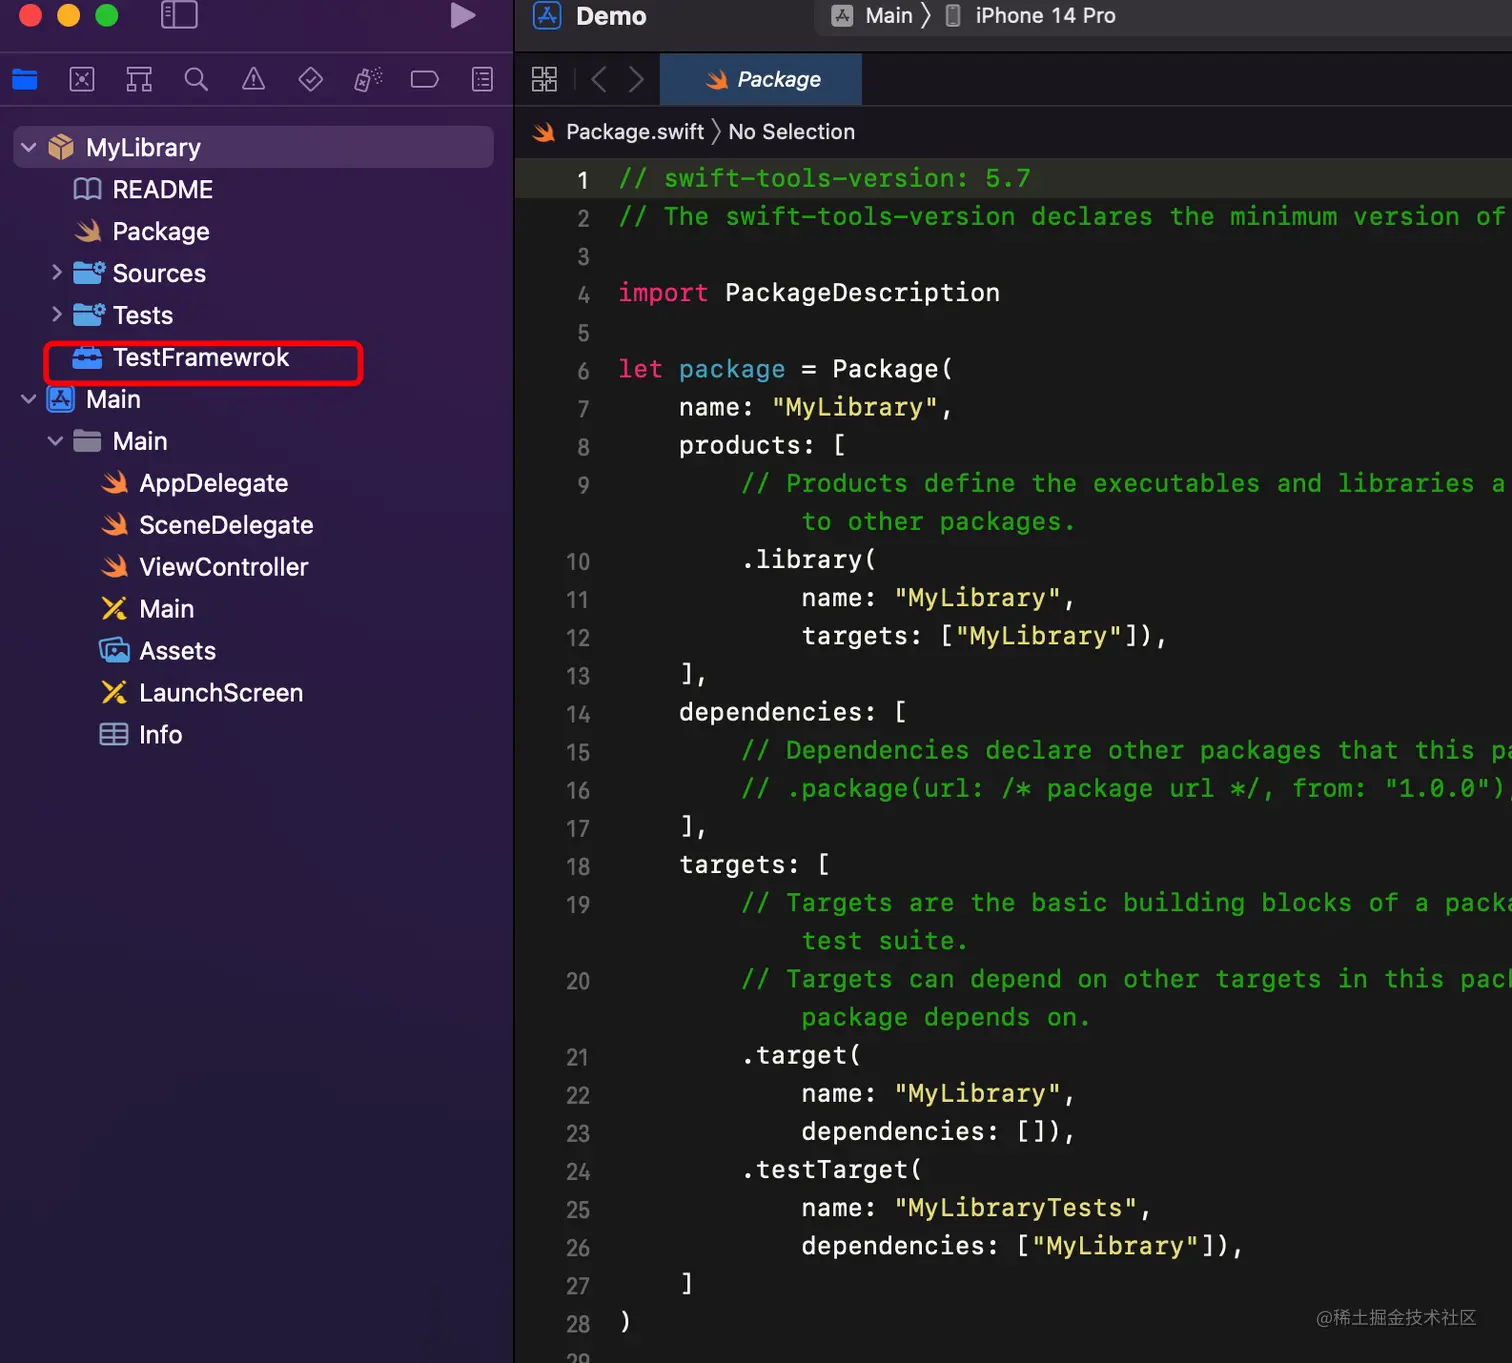This screenshot has height=1363, width=1512.
Task: Open the SceneDelegate swift file
Action: (x=226, y=525)
